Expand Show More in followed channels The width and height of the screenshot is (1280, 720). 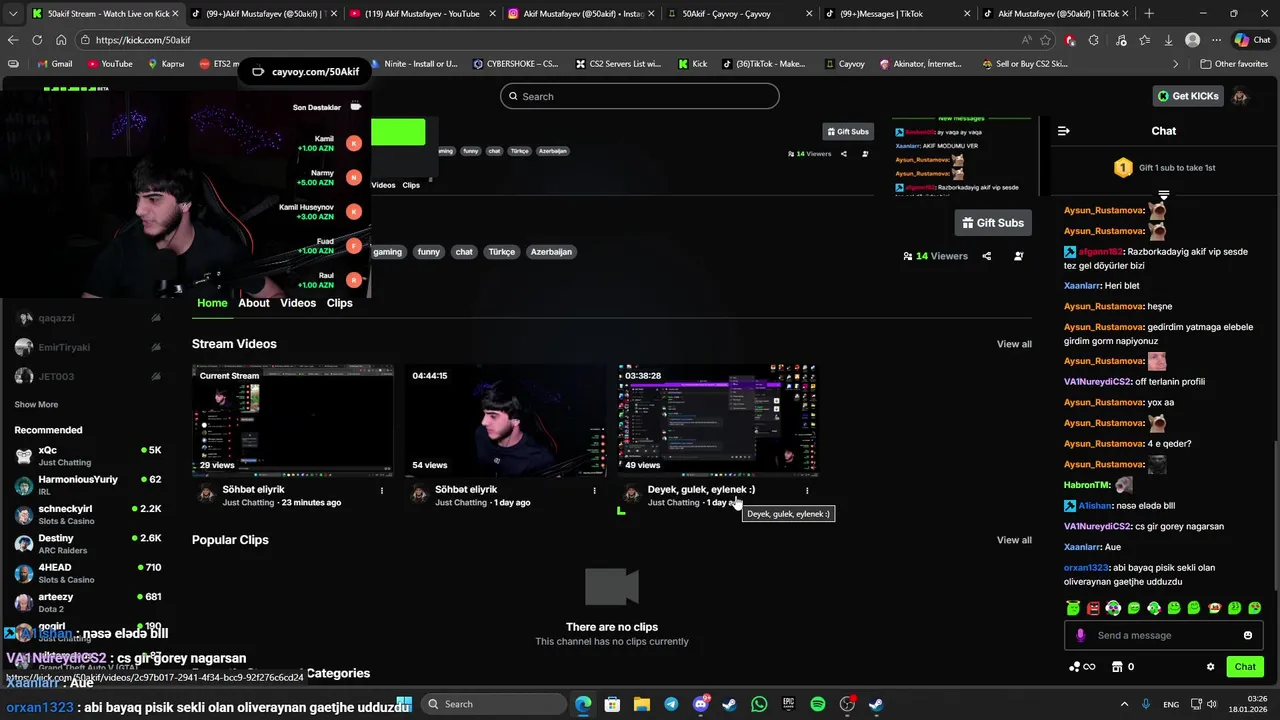click(x=36, y=405)
